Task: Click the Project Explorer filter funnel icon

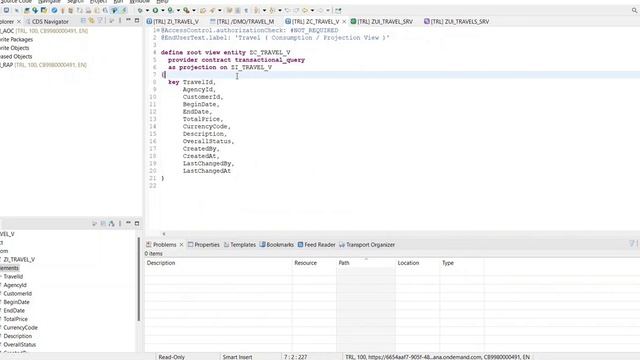Action: (x=100, y=21)
